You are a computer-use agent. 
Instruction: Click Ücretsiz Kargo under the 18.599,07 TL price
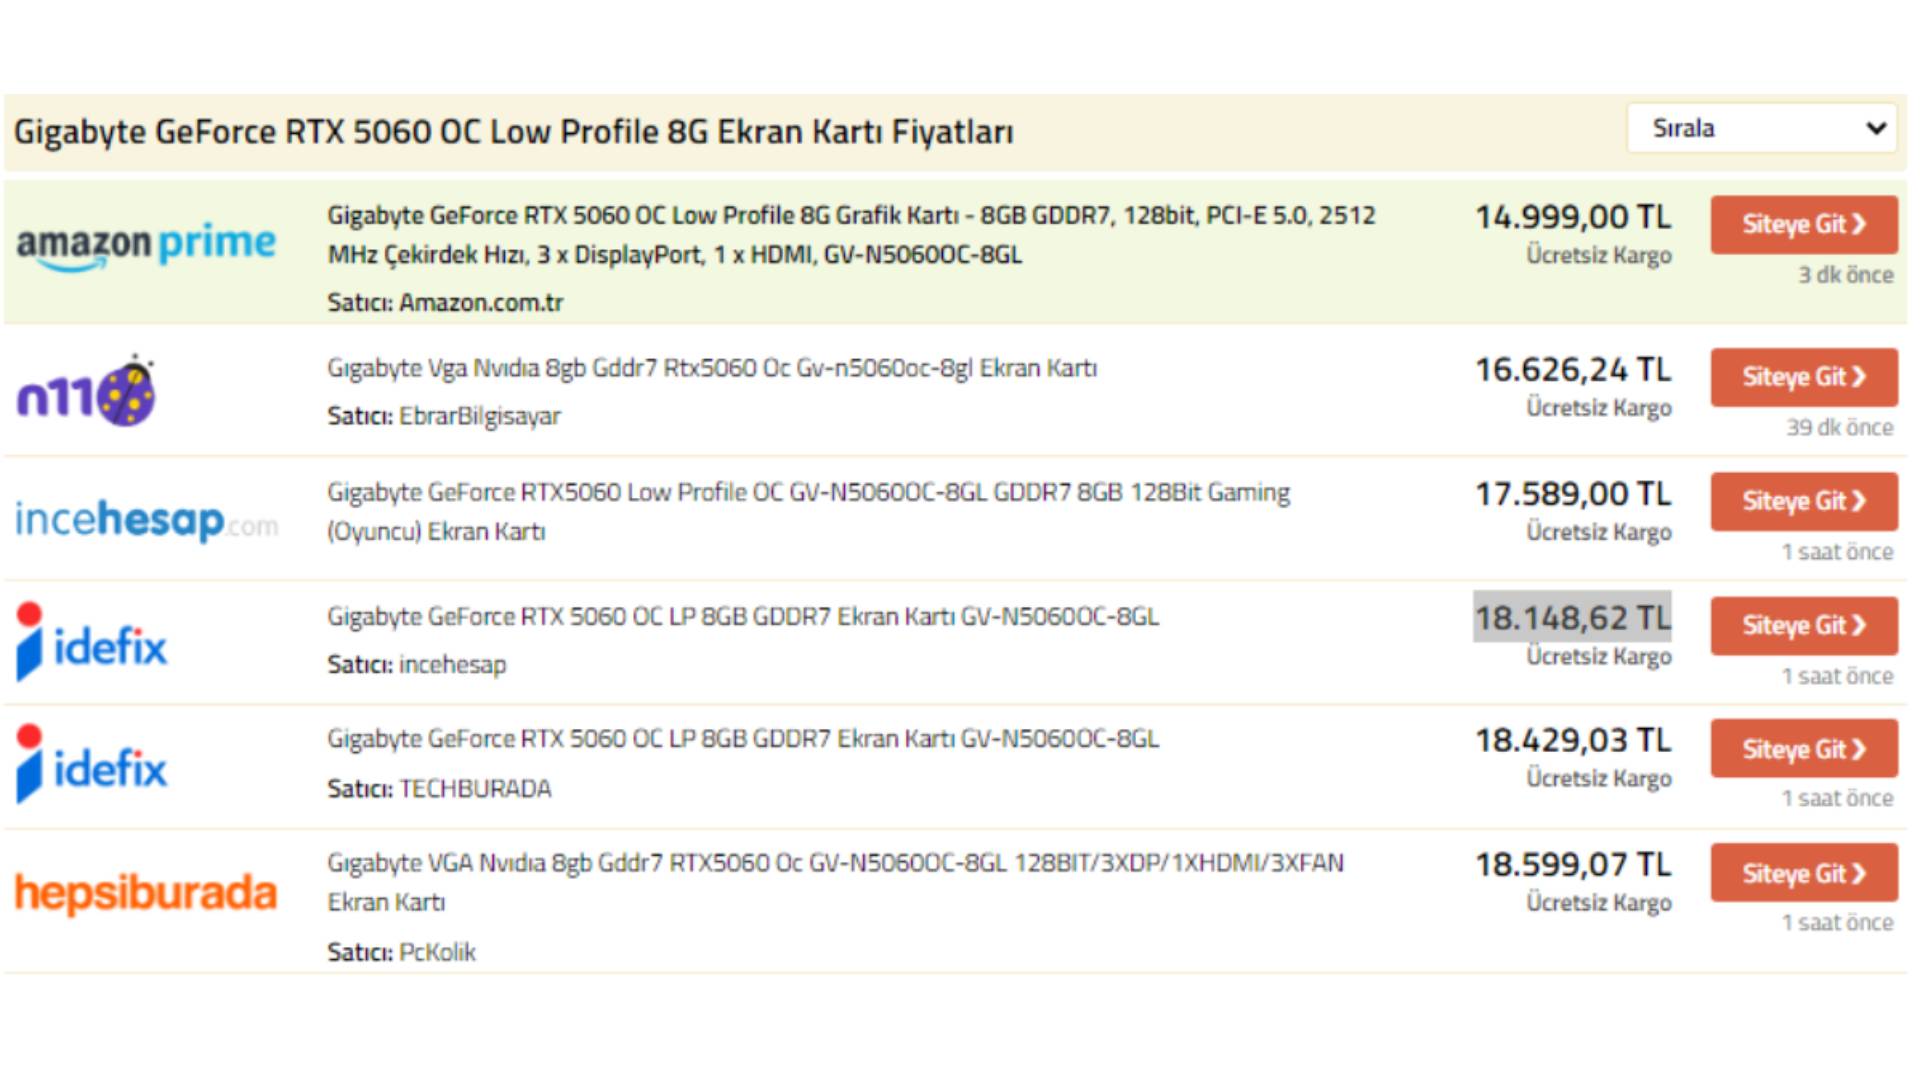[1599, 903]
